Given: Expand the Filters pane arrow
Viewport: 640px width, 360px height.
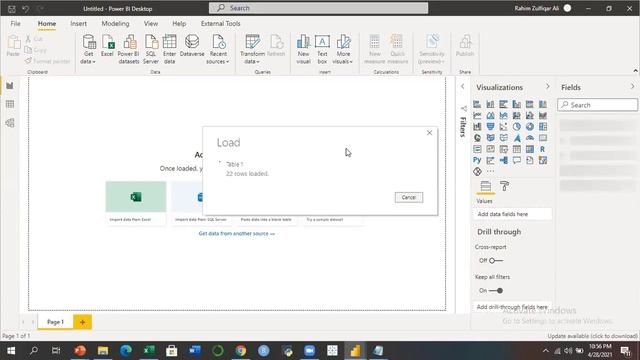Looking at the screenshot, I should [462, 87].
